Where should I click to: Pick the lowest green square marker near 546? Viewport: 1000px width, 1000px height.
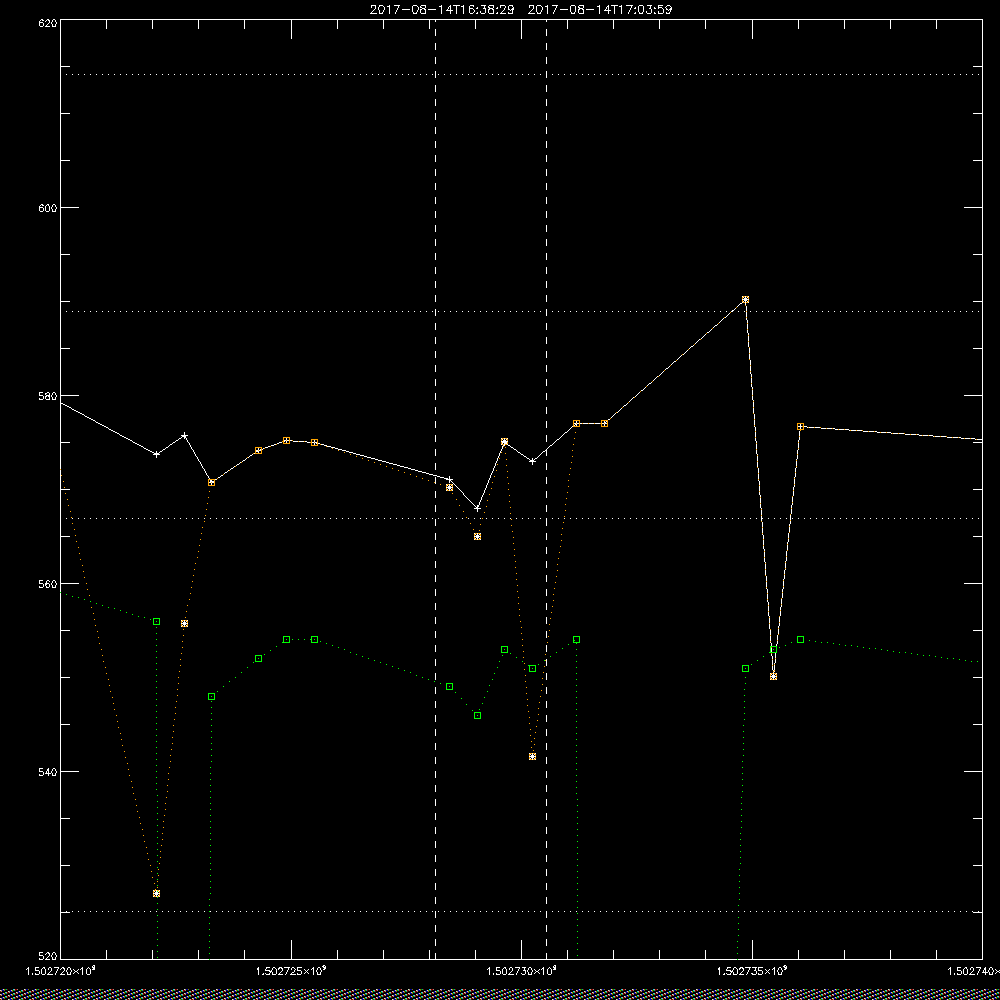(x=478, y=716)
